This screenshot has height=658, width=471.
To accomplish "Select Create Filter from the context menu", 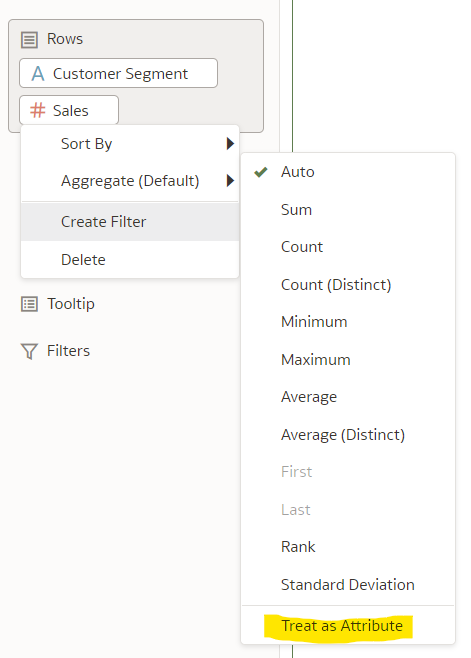I will 130,222.
